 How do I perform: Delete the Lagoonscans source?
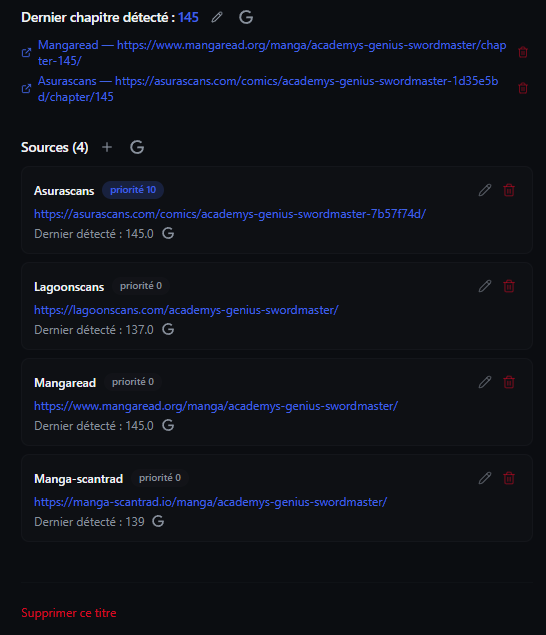pyautogui.click(x=509, y=286)
